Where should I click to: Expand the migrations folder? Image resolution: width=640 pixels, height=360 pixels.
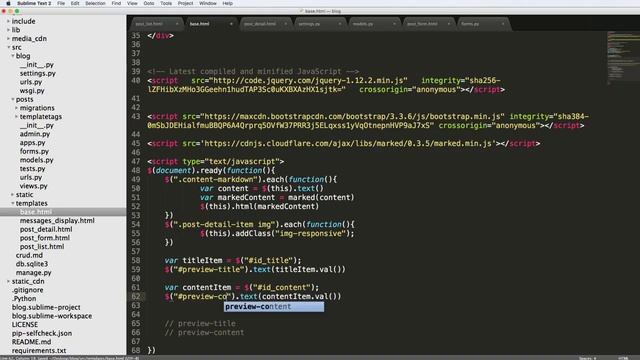coord(16,108)
